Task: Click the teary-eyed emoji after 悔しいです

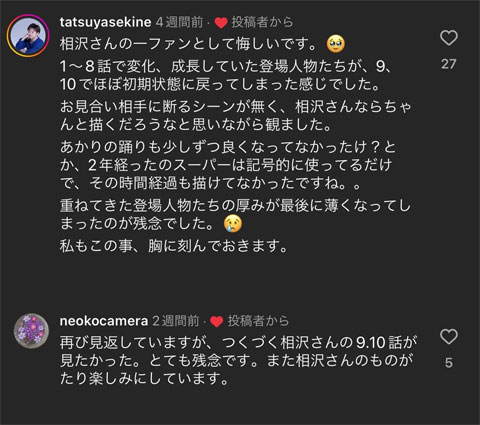Action: pos(336,44)
